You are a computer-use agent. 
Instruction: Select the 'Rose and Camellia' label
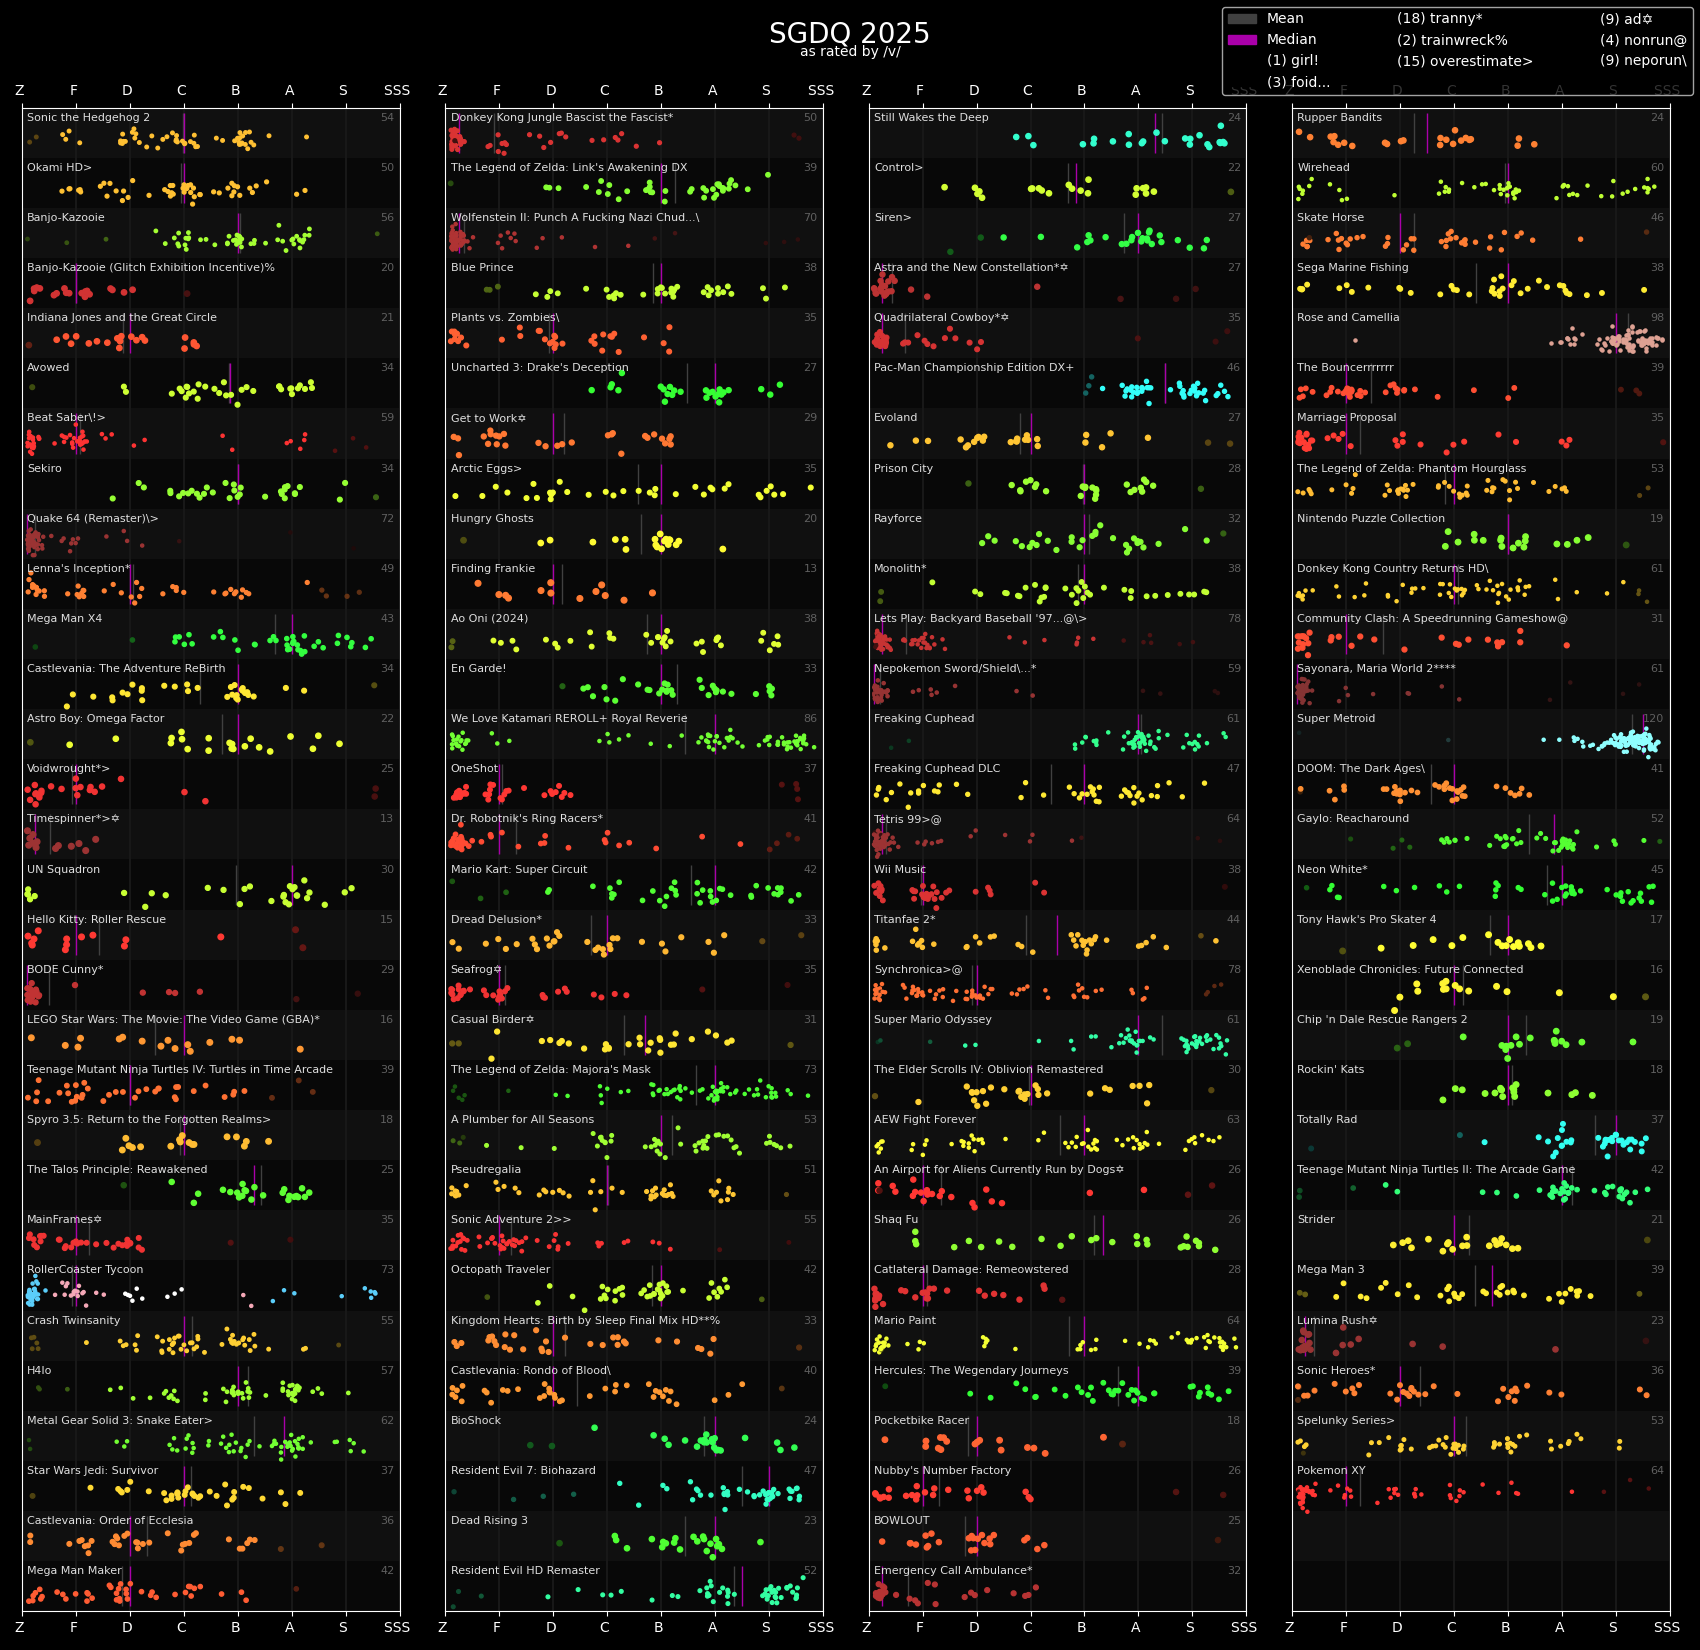pos(1348,318)
